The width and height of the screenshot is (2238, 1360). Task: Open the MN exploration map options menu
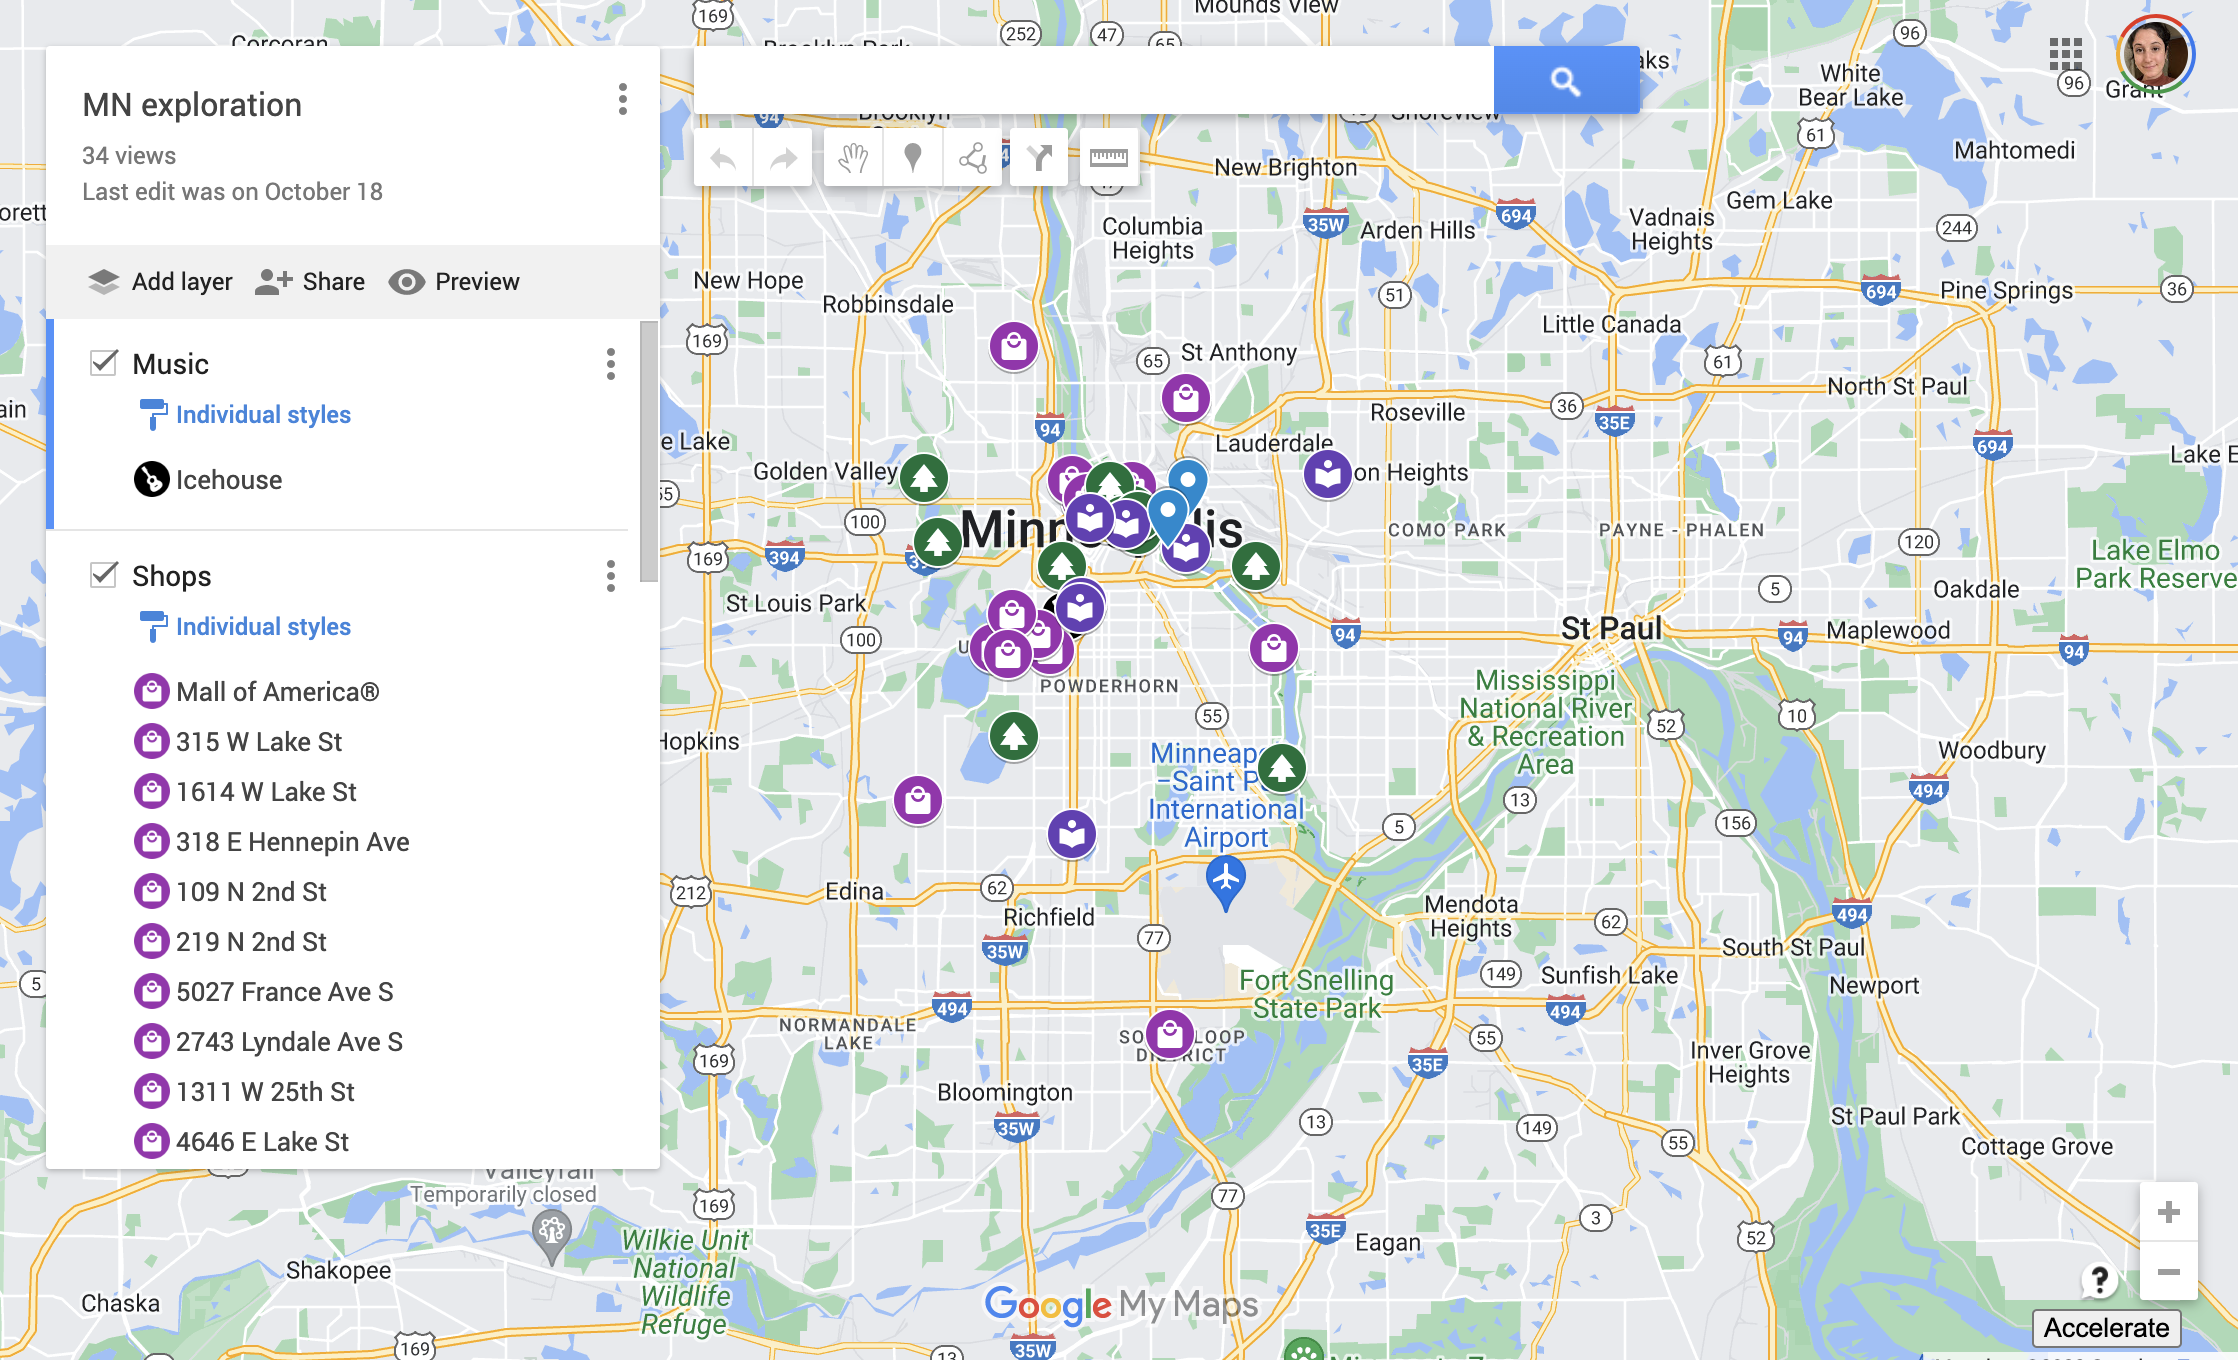622,99
